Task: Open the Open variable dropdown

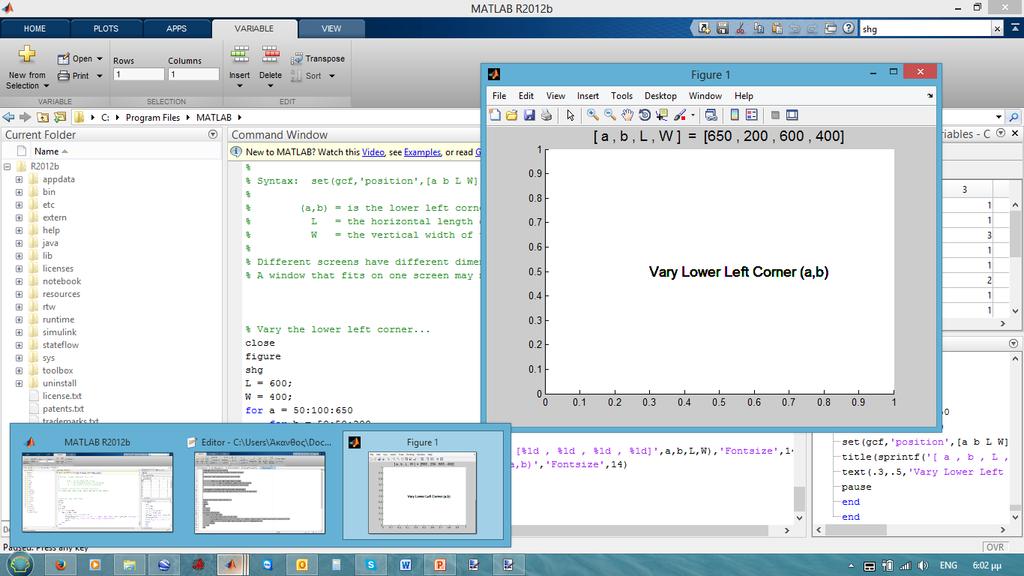Action: [x=100, y=58]
